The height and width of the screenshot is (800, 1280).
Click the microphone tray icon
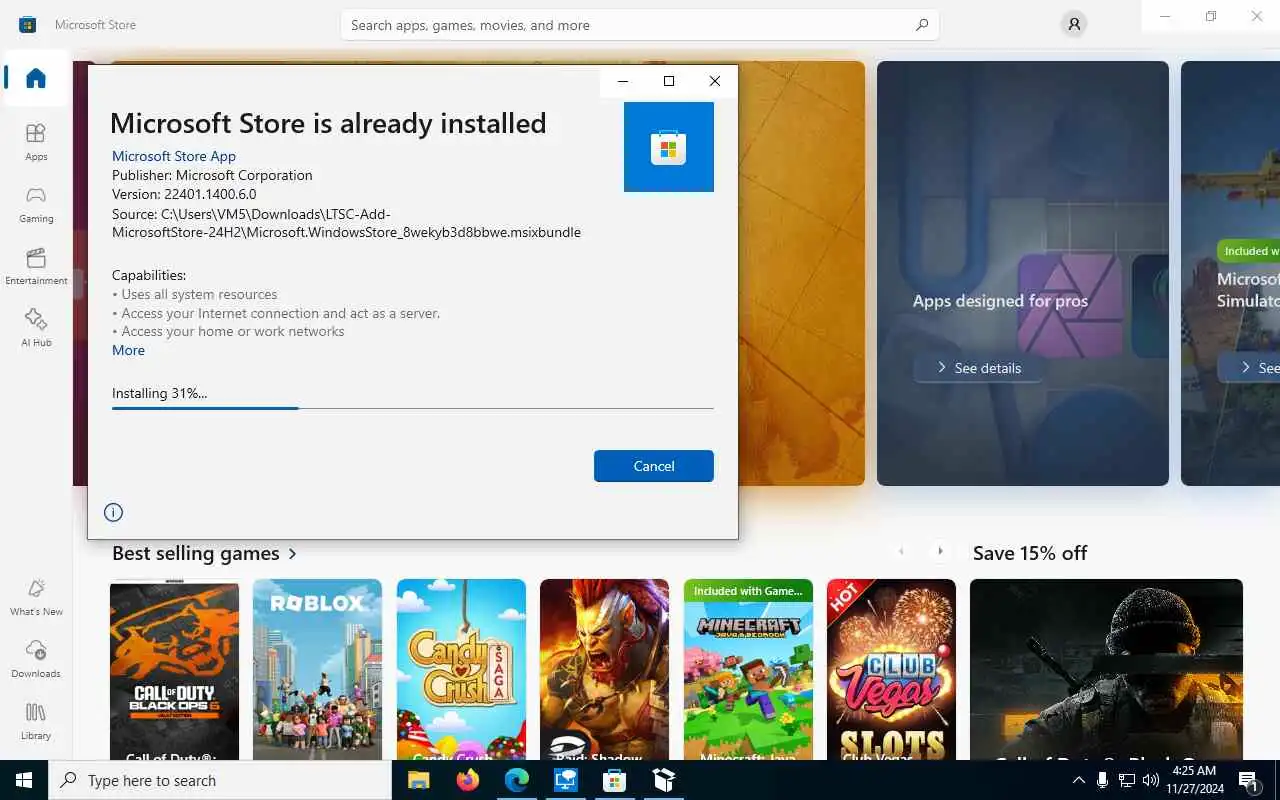pos(1102,780)
